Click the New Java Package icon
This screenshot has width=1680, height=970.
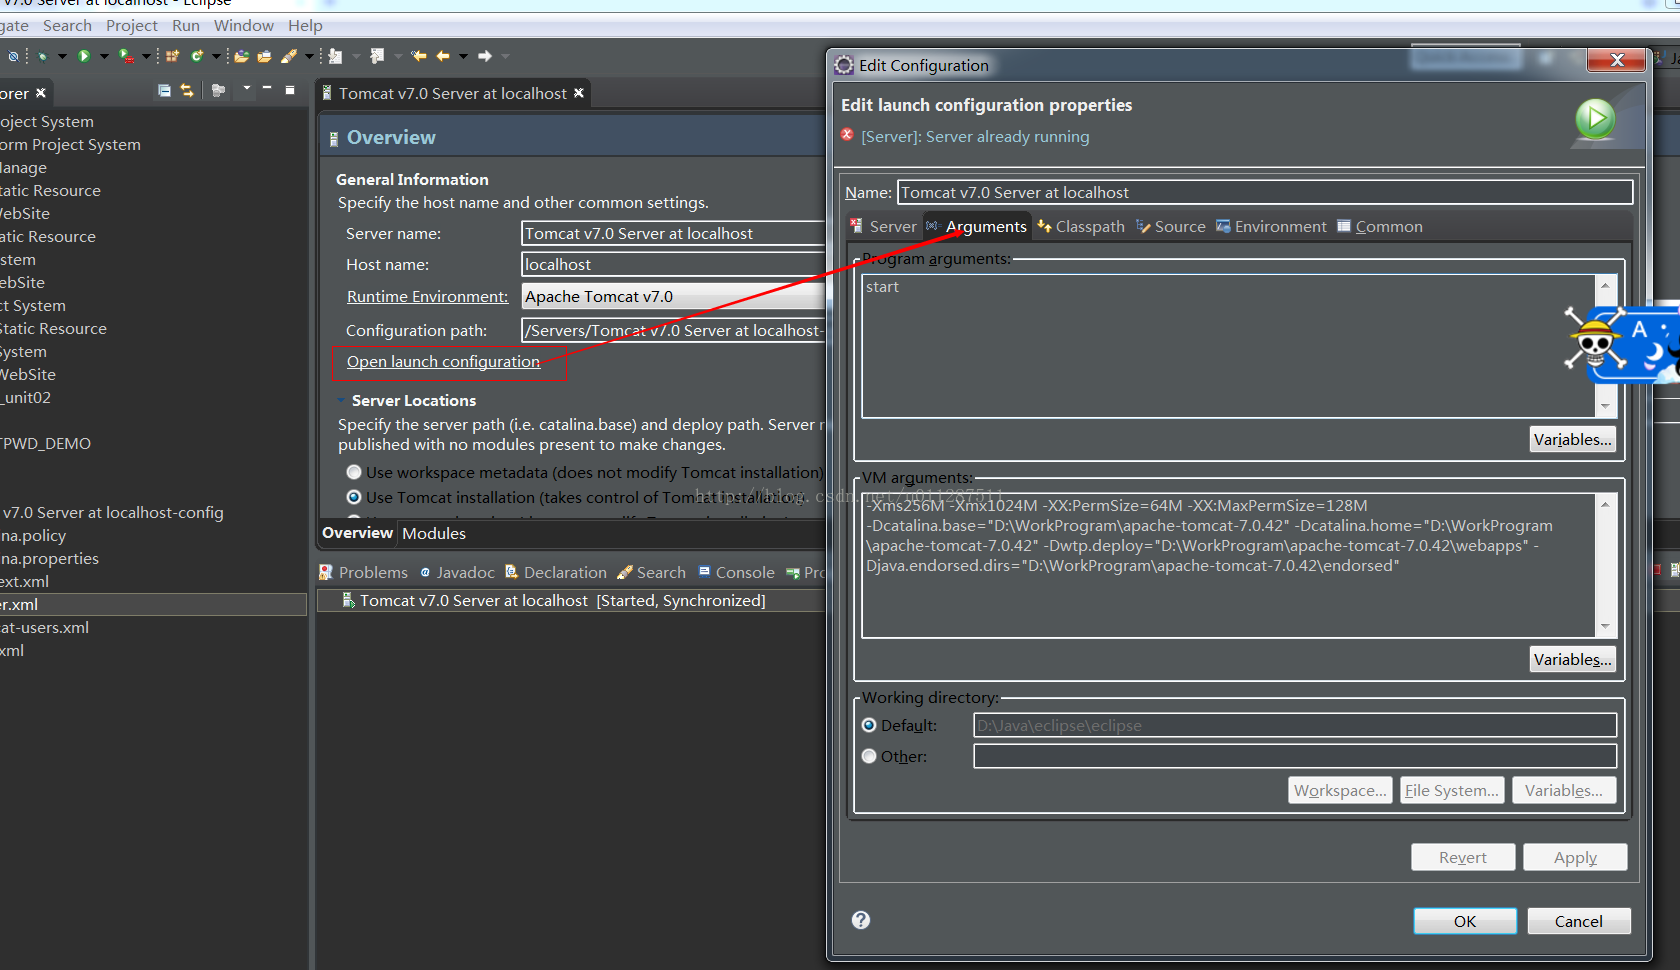coord(172,56)
